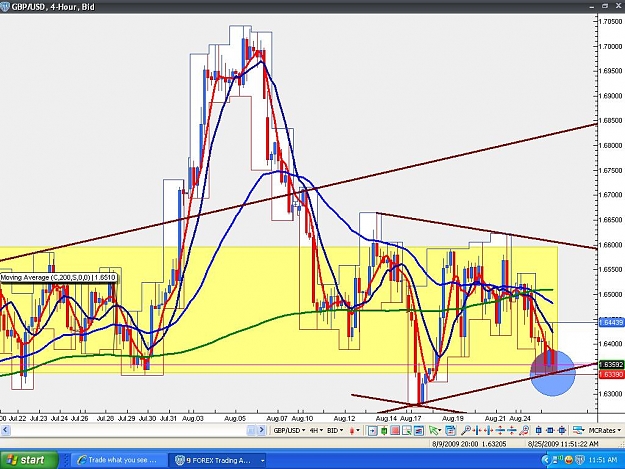Switch to Trade what you see taskbar window
The width and height of the screenshot is (625, 469).
[x=117, y=460]
